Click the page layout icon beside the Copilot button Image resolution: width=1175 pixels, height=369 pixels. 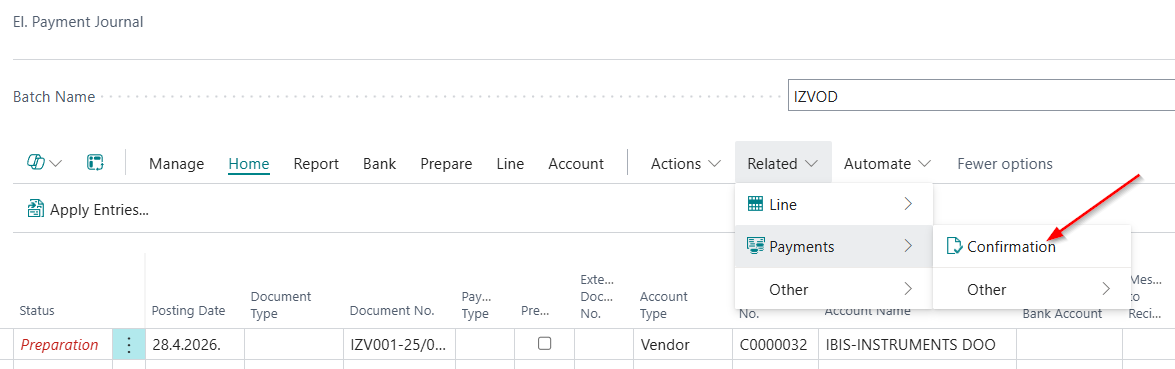click(x=95, y=163)
